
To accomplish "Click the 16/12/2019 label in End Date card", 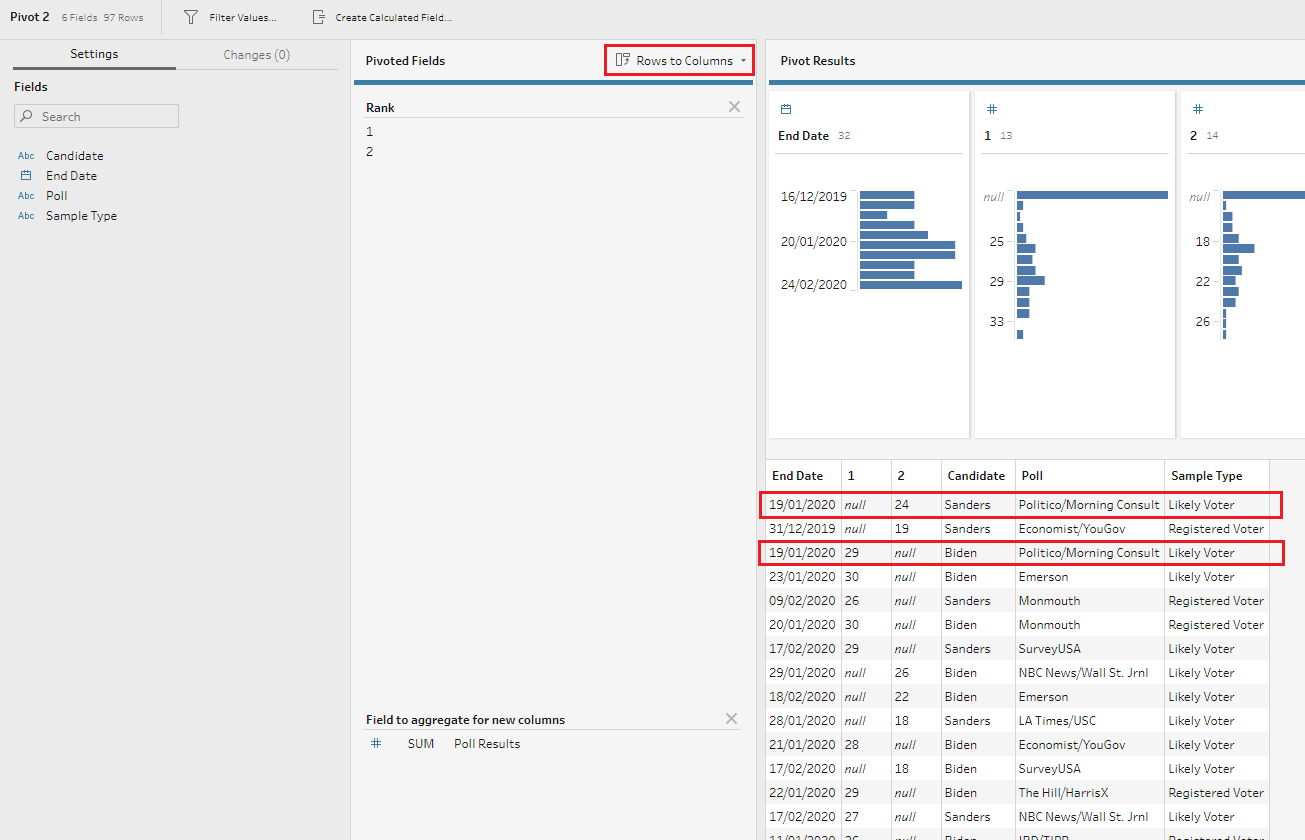I will (x=813, y=197).
